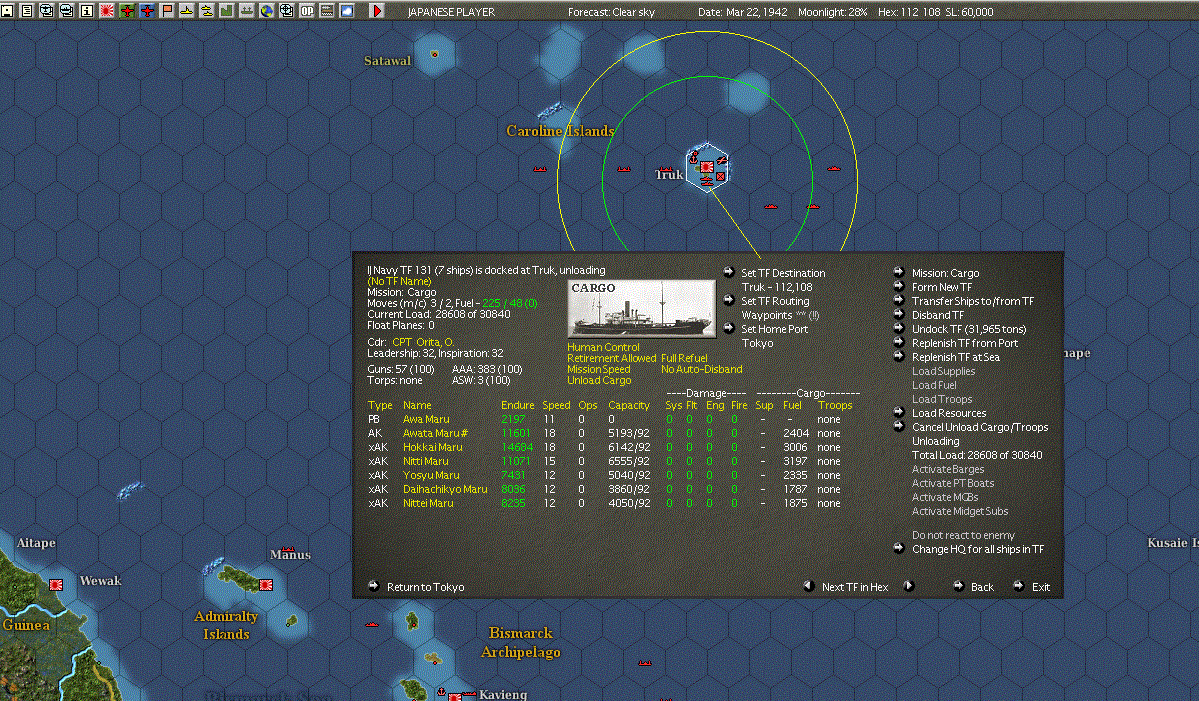This screenshot has width=1199, height=701.
Task: Select ship Nittei Maru in list
Action: pyautogui.click(x=427, y=503)
